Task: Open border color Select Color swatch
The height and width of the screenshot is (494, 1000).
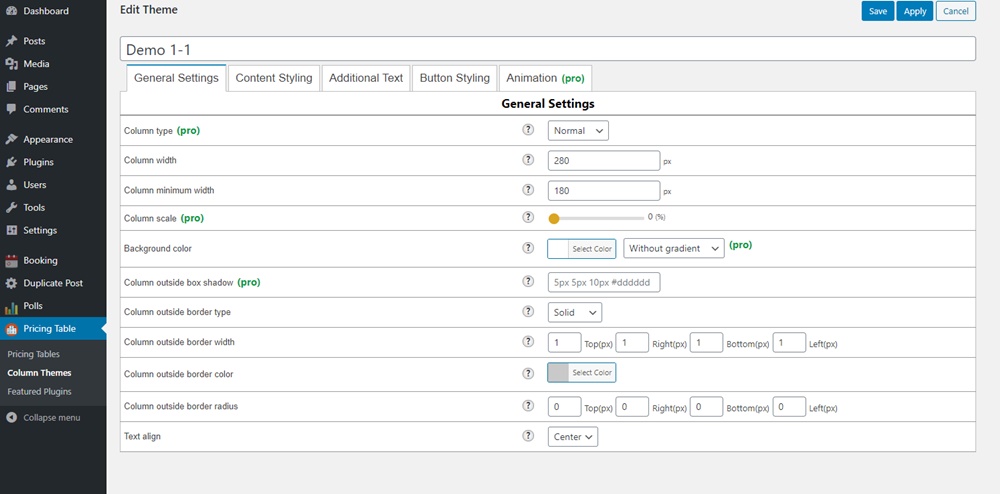Action: click(x=582, y=372)
